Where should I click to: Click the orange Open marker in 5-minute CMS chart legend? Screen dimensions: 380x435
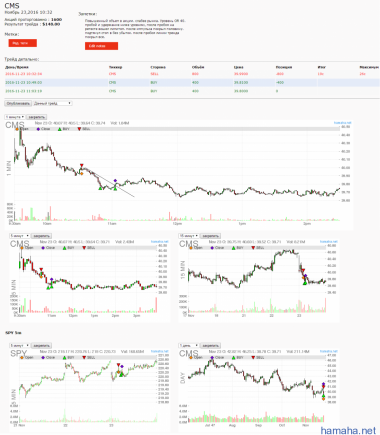(22, 248)
